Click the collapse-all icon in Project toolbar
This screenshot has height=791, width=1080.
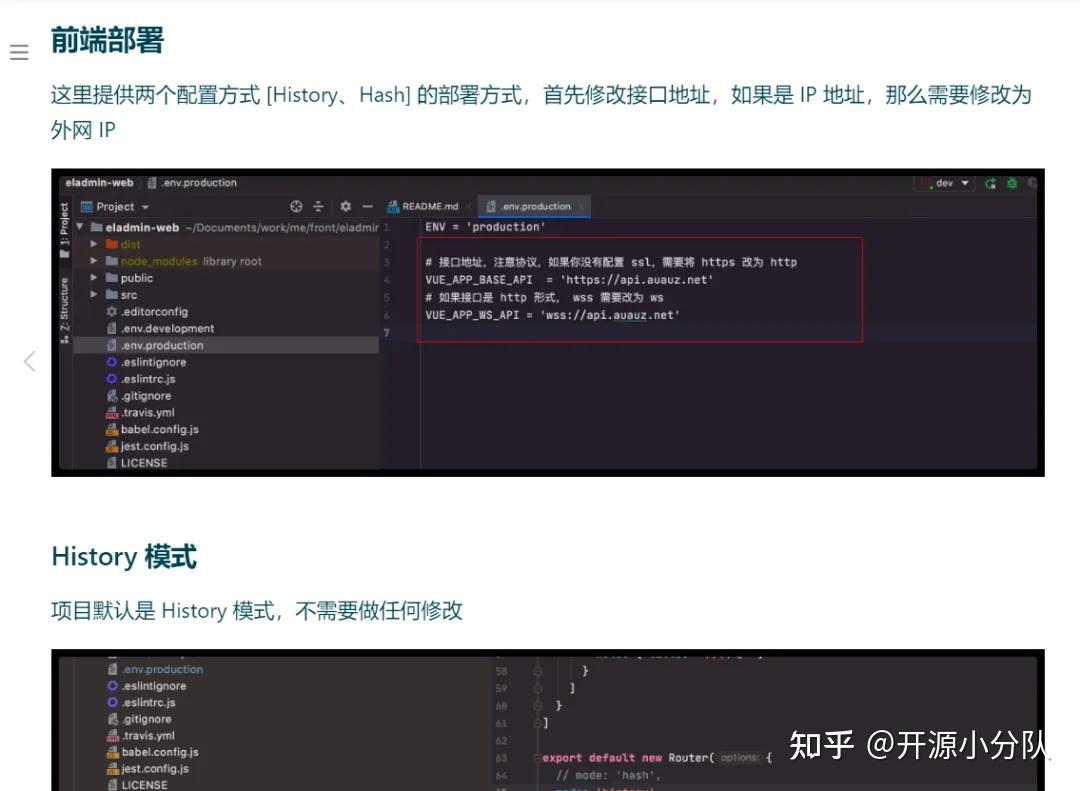[318, 206]
